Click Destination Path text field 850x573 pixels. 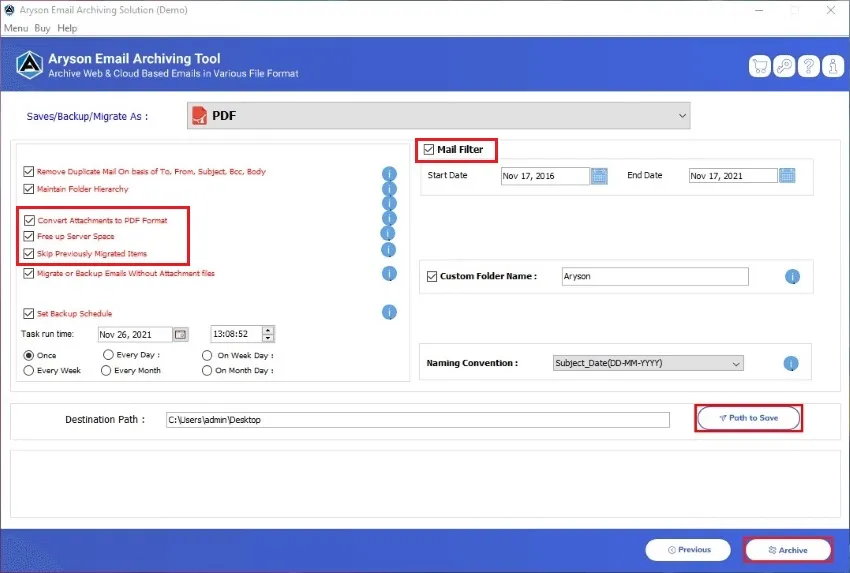tap(417, 420)
